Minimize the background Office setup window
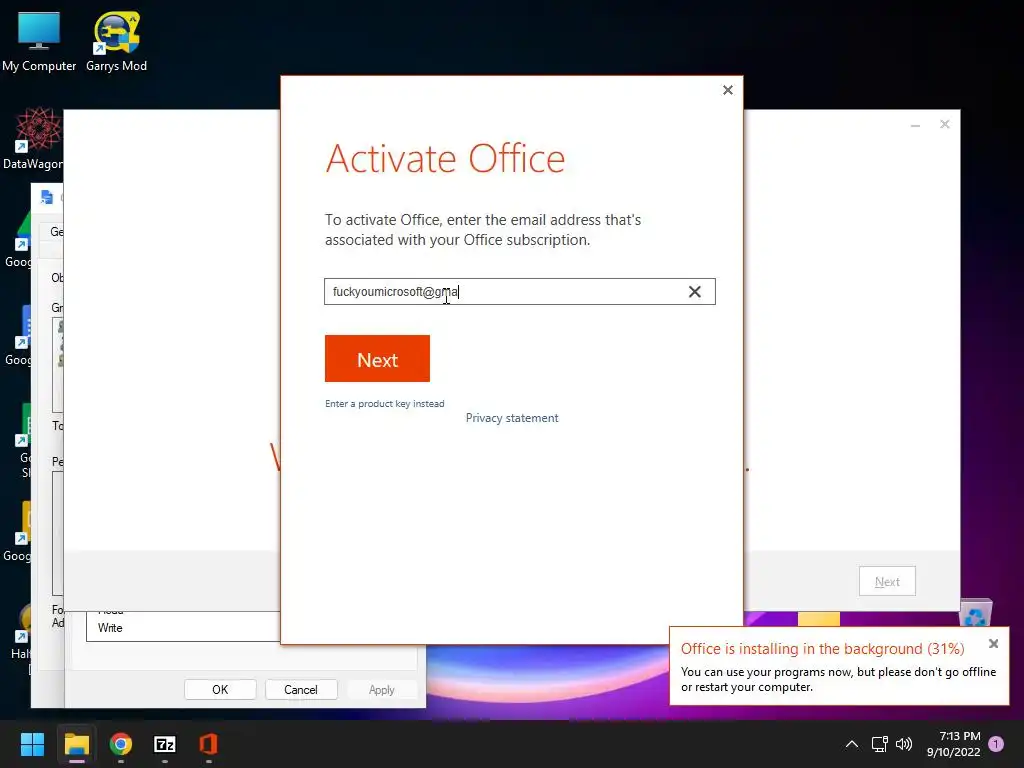1024x768 pixels. click(916, 125)
